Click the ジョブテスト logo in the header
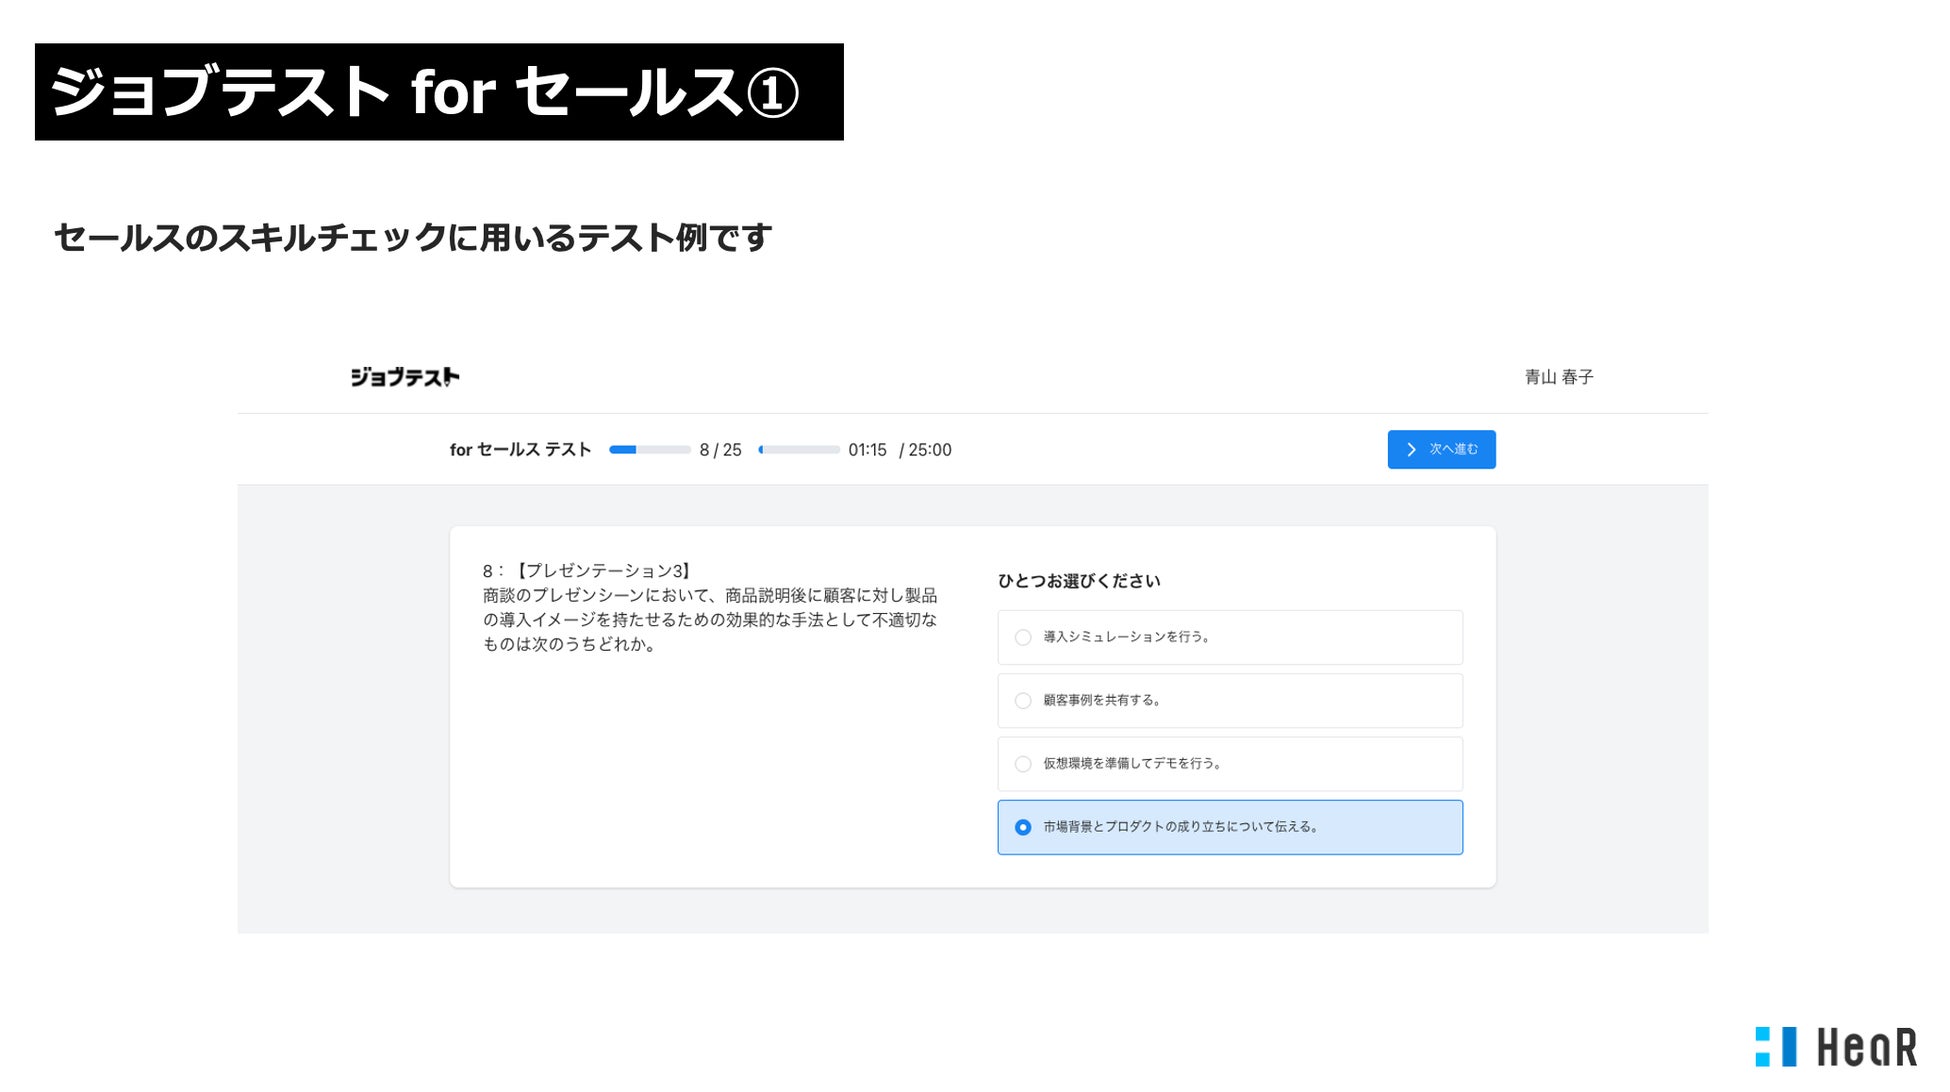 (x=404, y=377)
